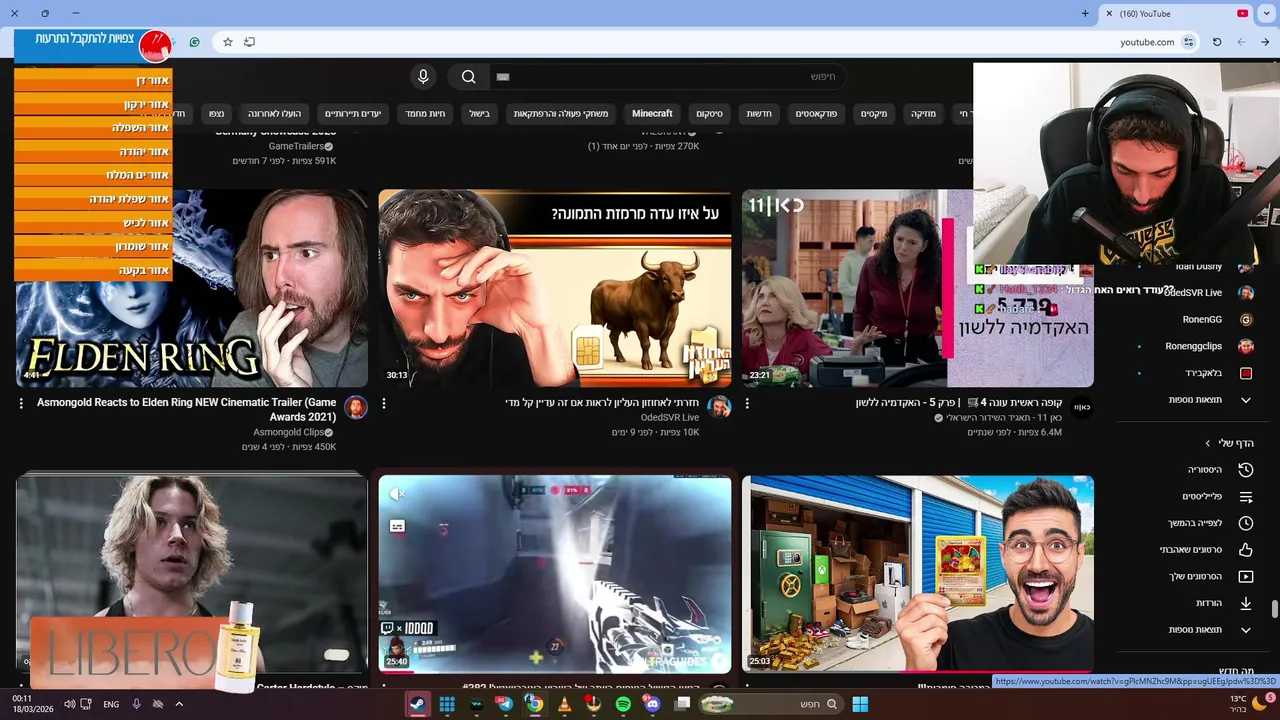Open the הדף שלי section chevron
Viewport: 1280px width, 720px height.
[1207, 443]
